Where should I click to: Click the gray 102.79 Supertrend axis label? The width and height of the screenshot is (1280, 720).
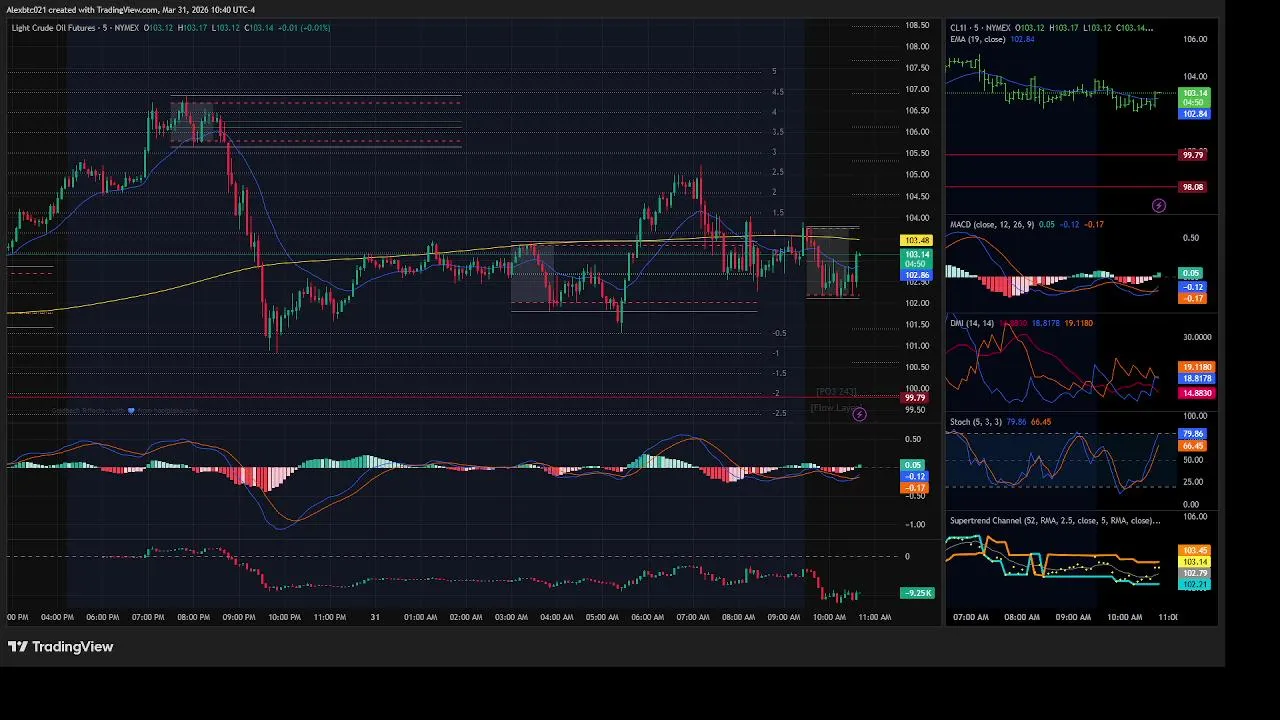tap(1195, 574)
